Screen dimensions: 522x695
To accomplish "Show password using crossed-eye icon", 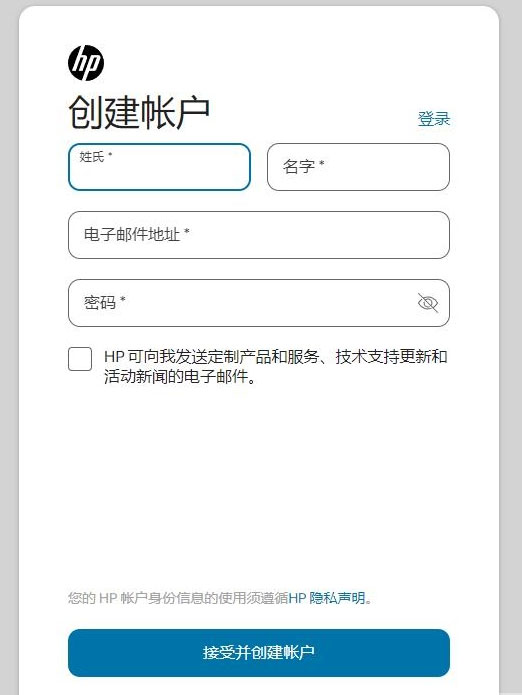I will pos(428,303).
